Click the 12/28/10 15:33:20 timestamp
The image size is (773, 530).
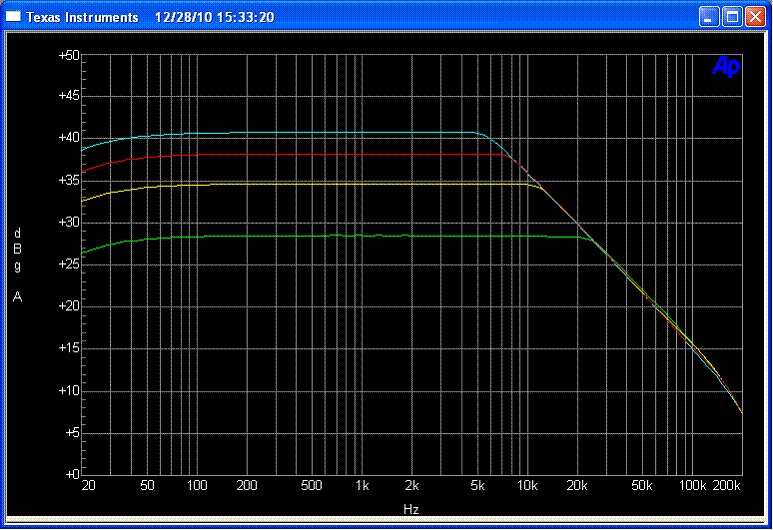click(x=214, y=17)
